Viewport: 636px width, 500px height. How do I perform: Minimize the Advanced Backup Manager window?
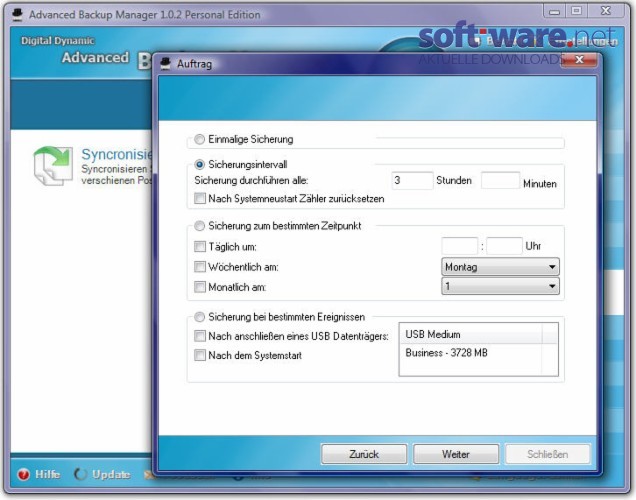[x=554, y=11]
